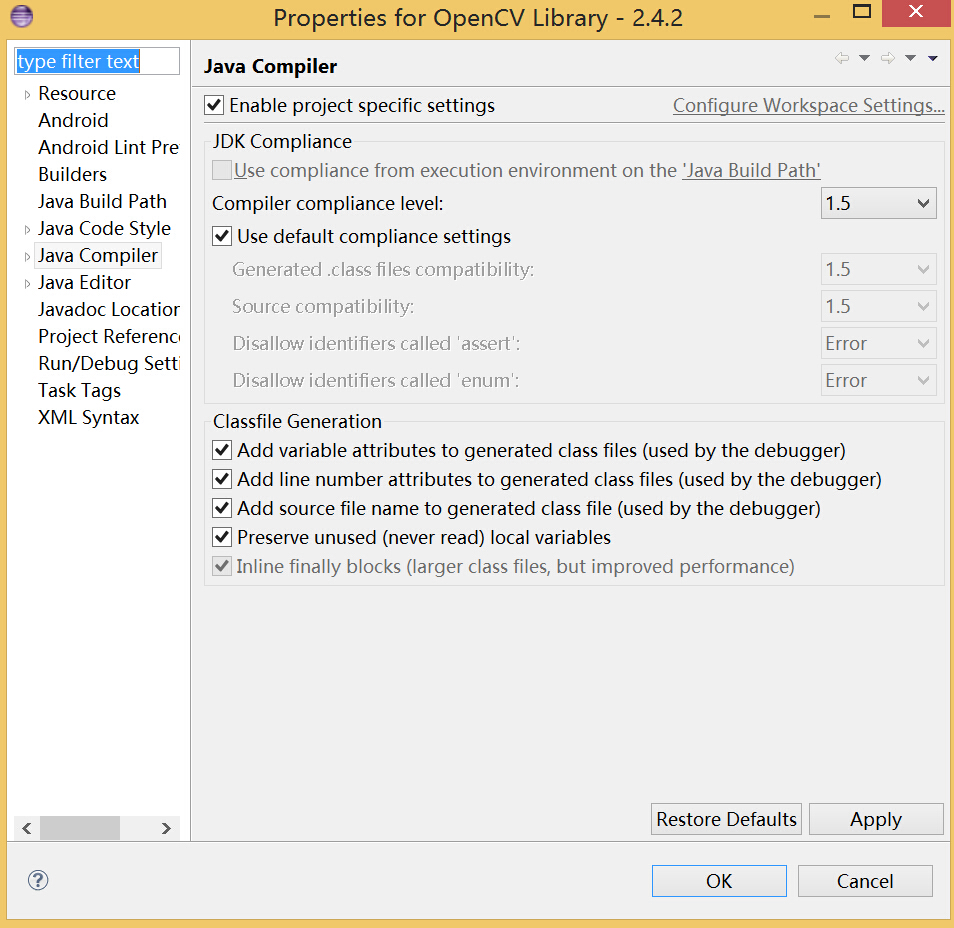
Task: Click the Cancel button
Action: [x=865, y=881]
